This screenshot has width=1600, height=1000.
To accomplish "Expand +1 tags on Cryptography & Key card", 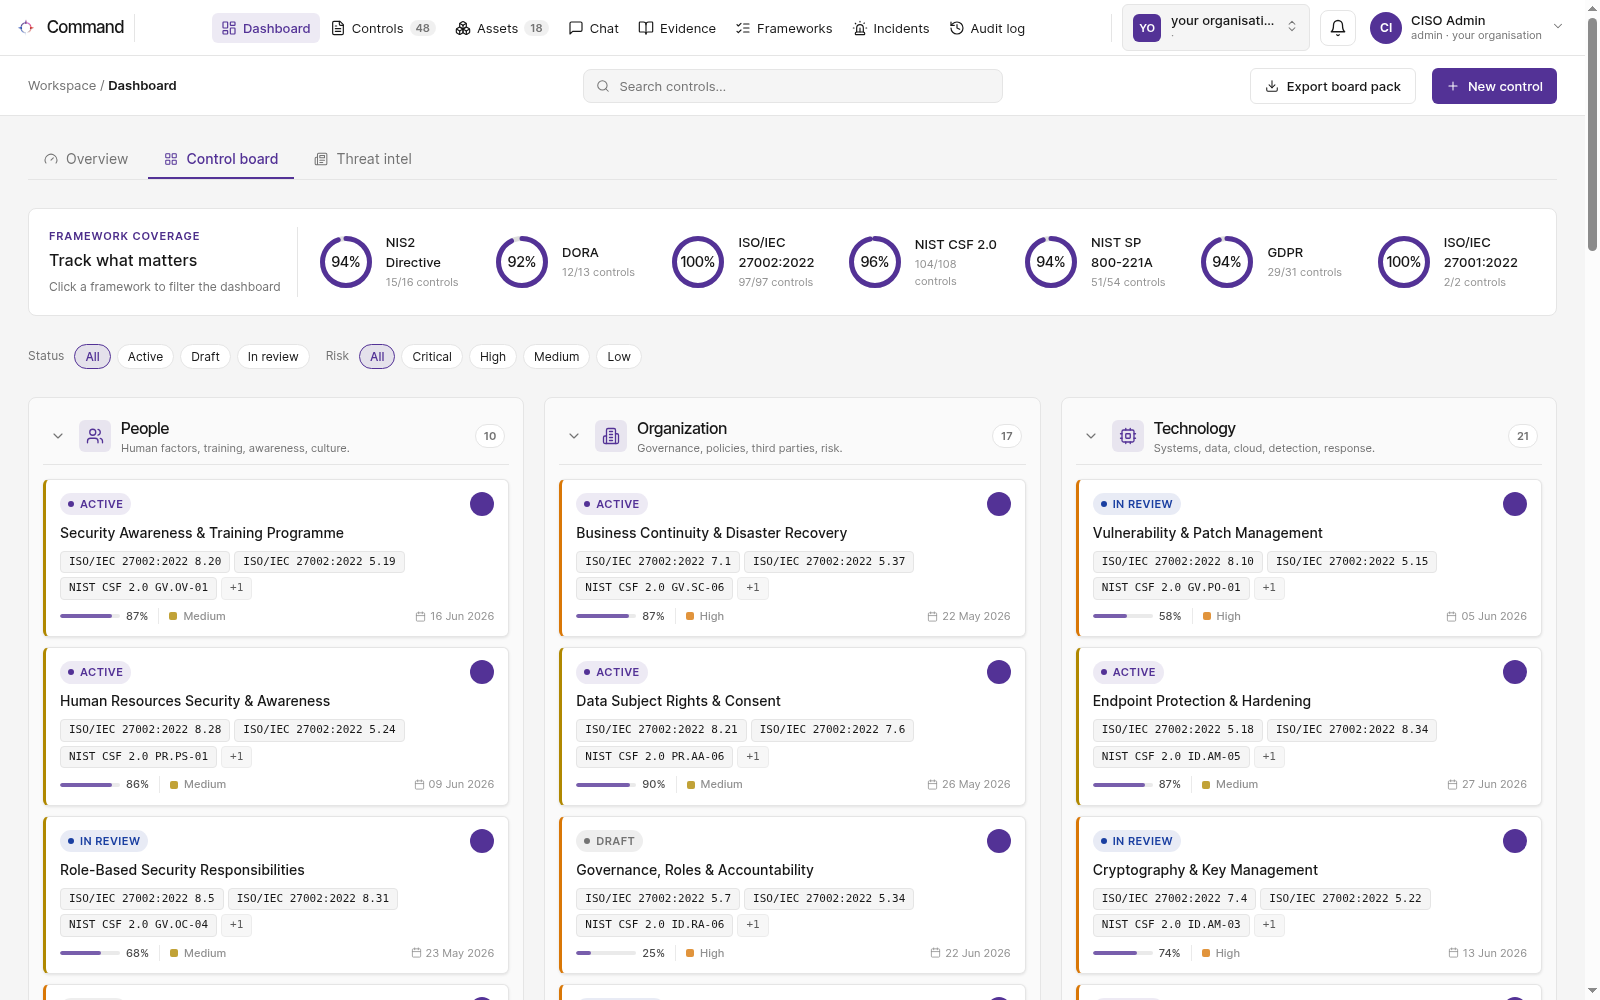I will pos(1269,925).
